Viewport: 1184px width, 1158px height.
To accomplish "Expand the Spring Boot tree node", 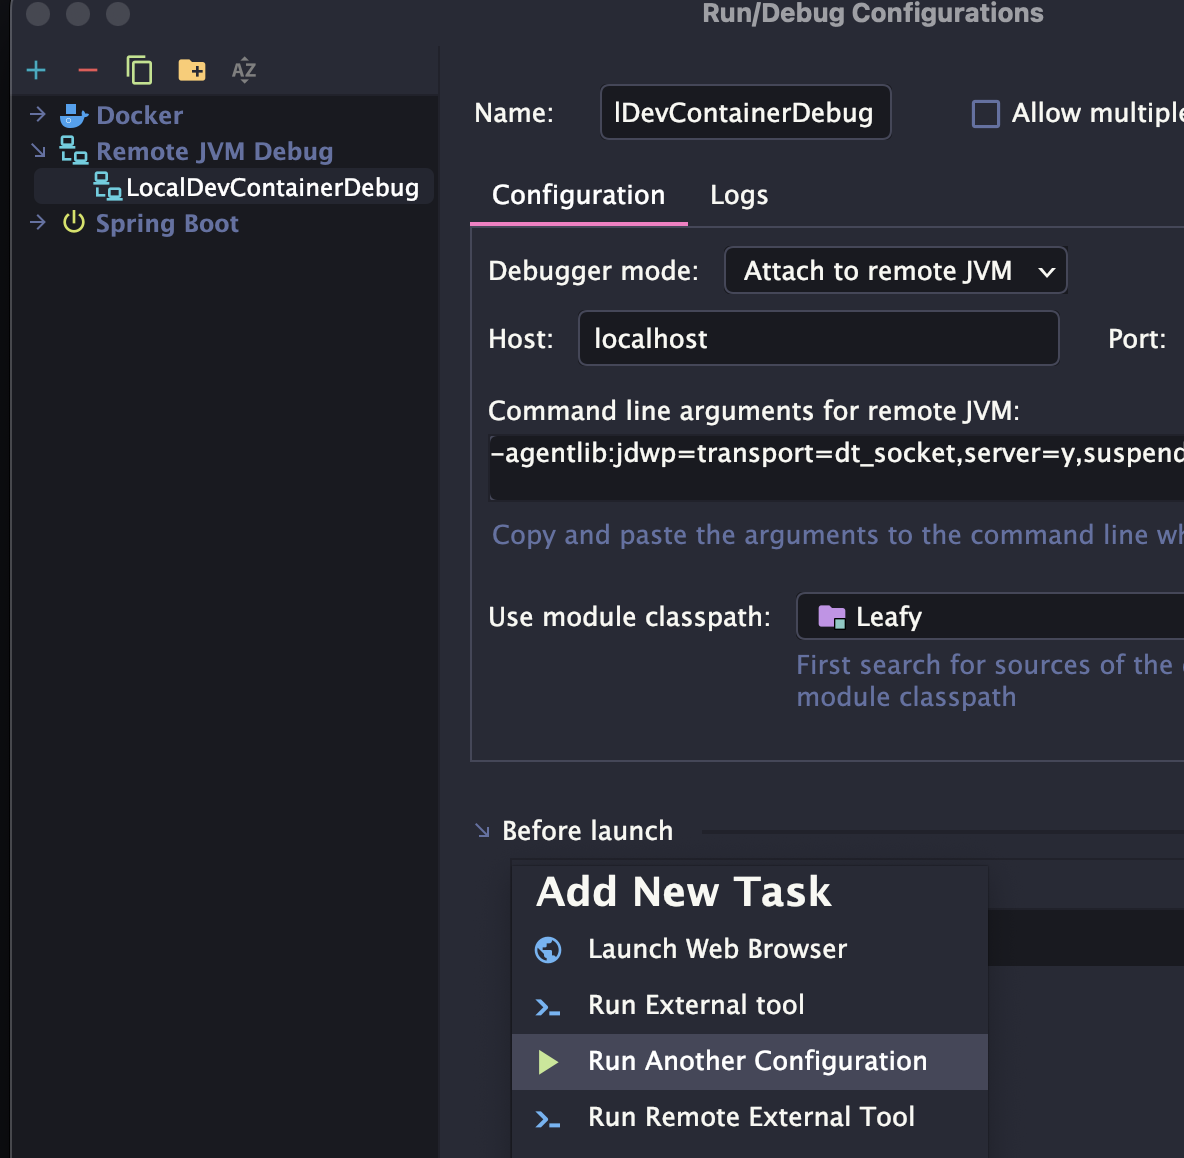I will tap(38, 223).
